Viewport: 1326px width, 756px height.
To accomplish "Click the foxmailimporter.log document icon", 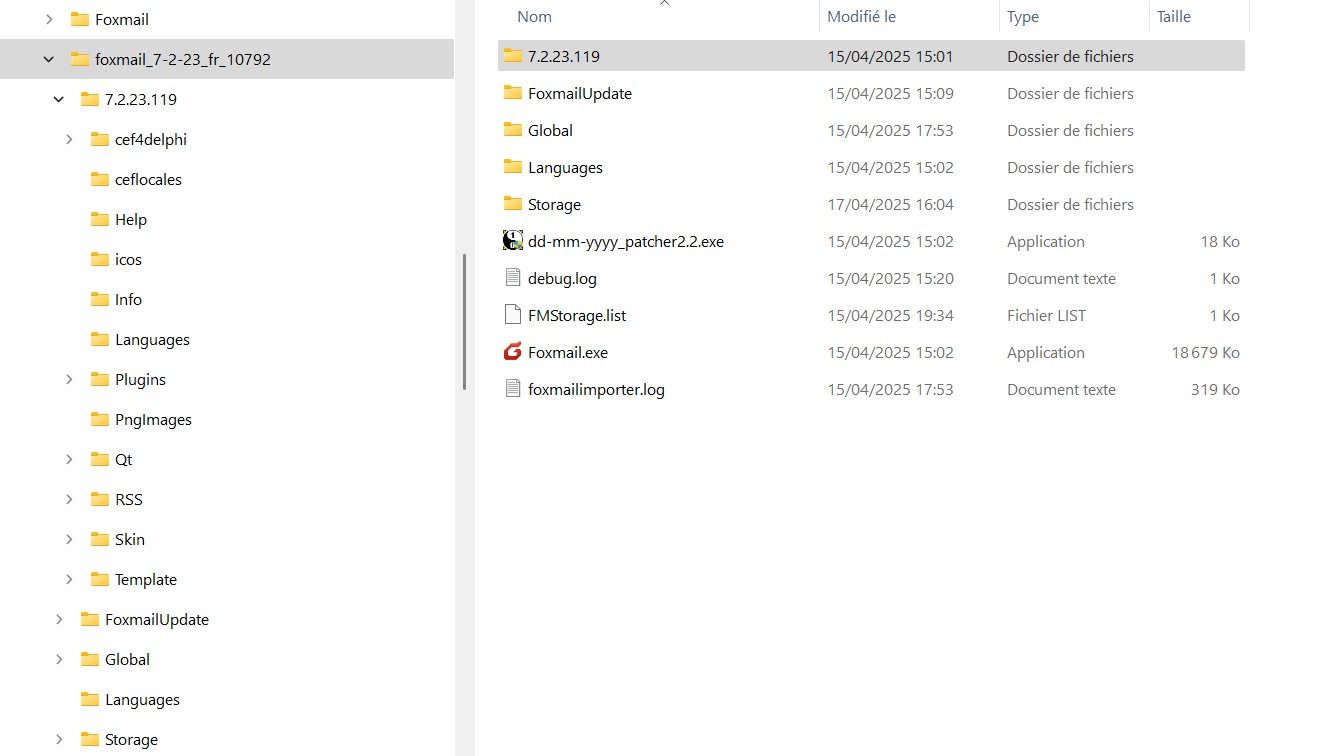I will click(x=513, y=389).
